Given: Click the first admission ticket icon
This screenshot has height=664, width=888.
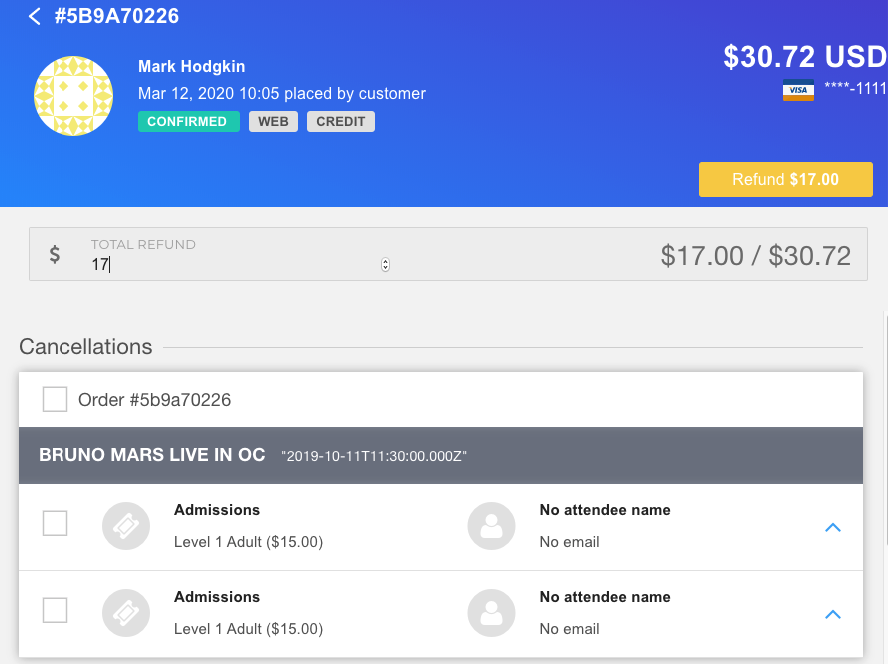Looking at the screenshot, I should (x=126, y=526).
